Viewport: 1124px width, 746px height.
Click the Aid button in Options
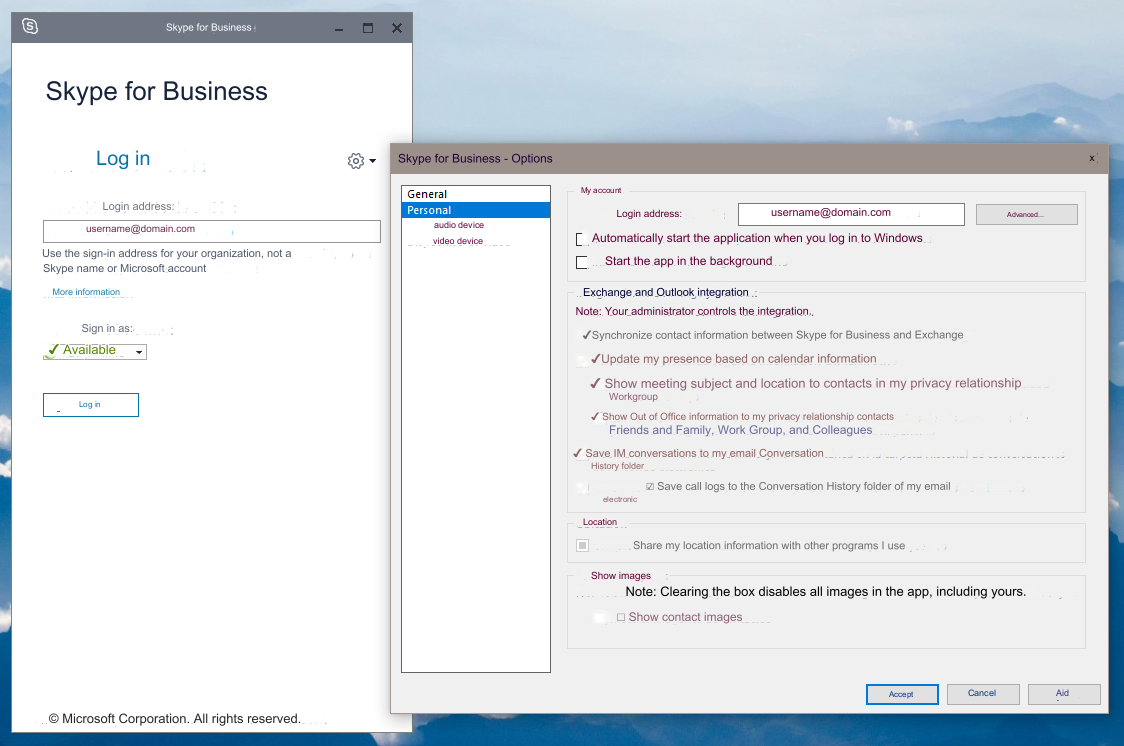click(x=1063, y=694)
